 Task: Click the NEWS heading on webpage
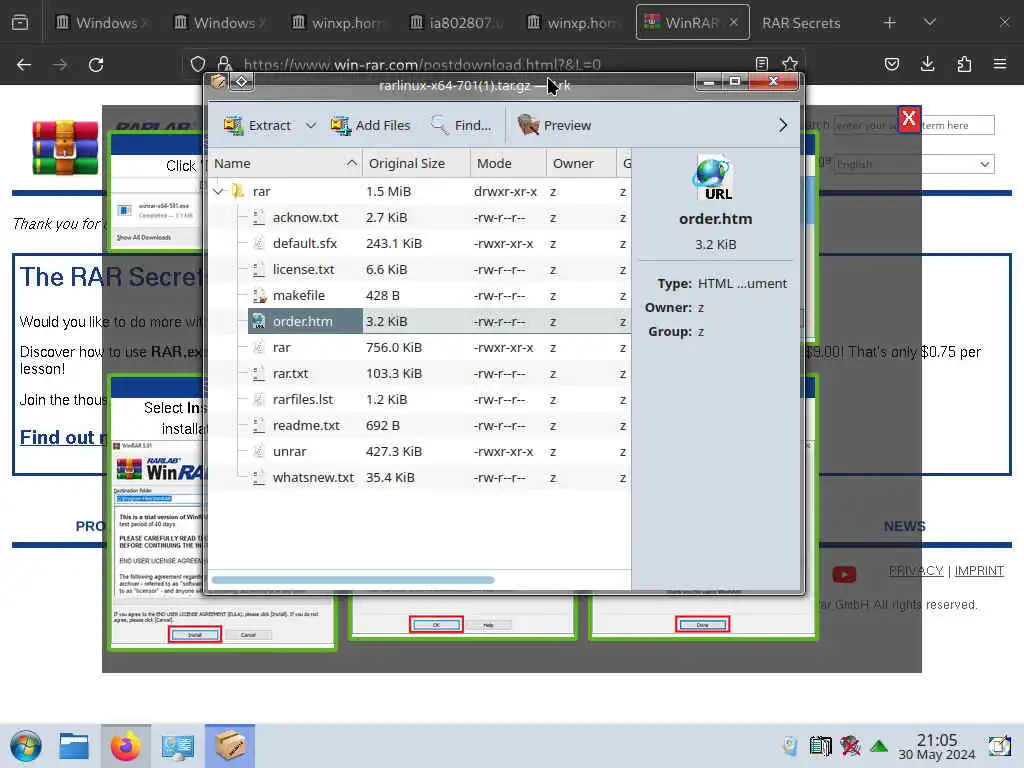click(x=904, y=526)
